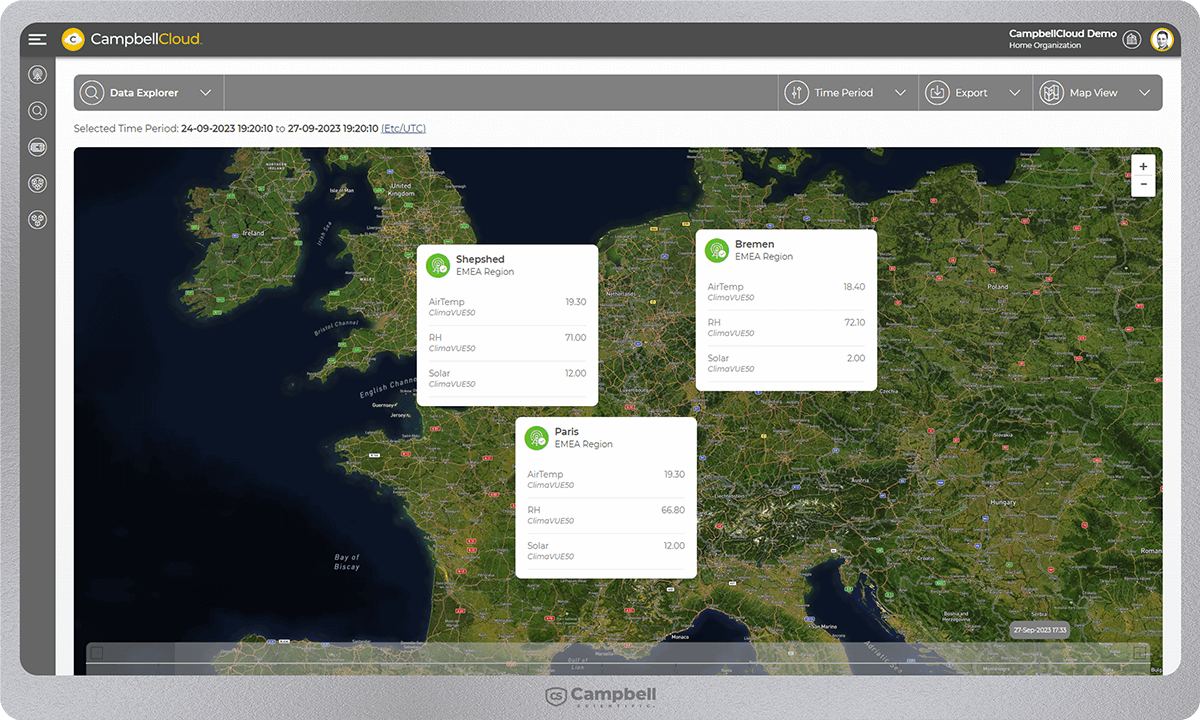Click the Paris station green icon
The width and height of the screenshot is (1200, 720).
[536, 438]
